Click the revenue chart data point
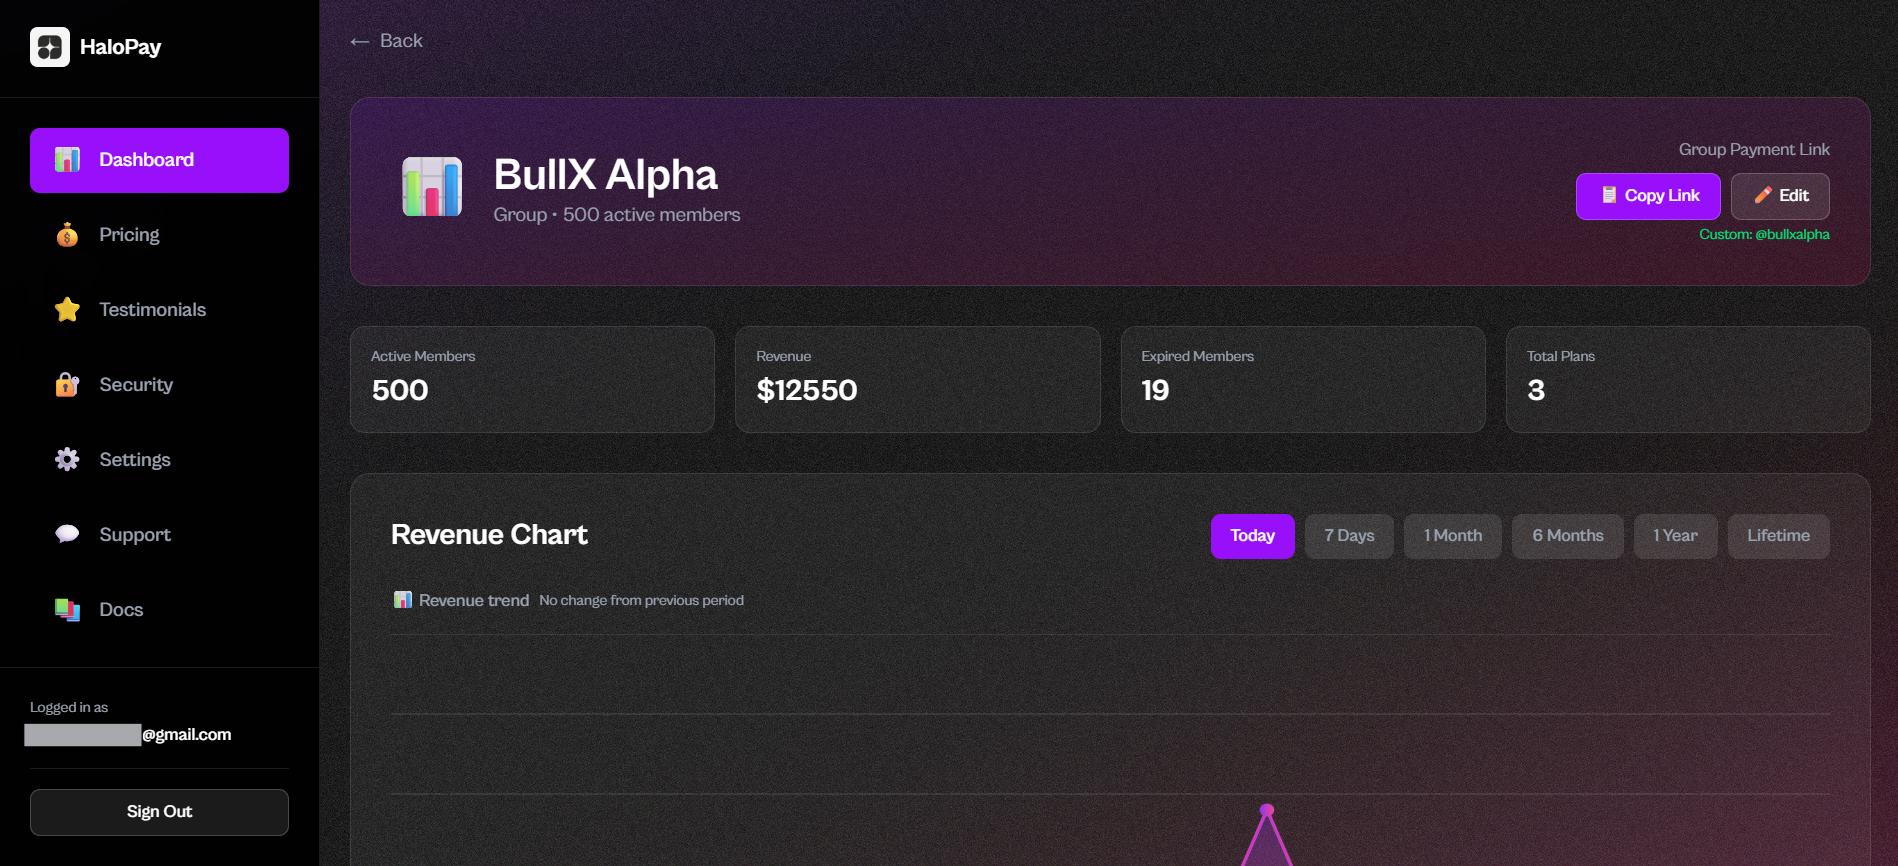 (x=1267, y=810)
